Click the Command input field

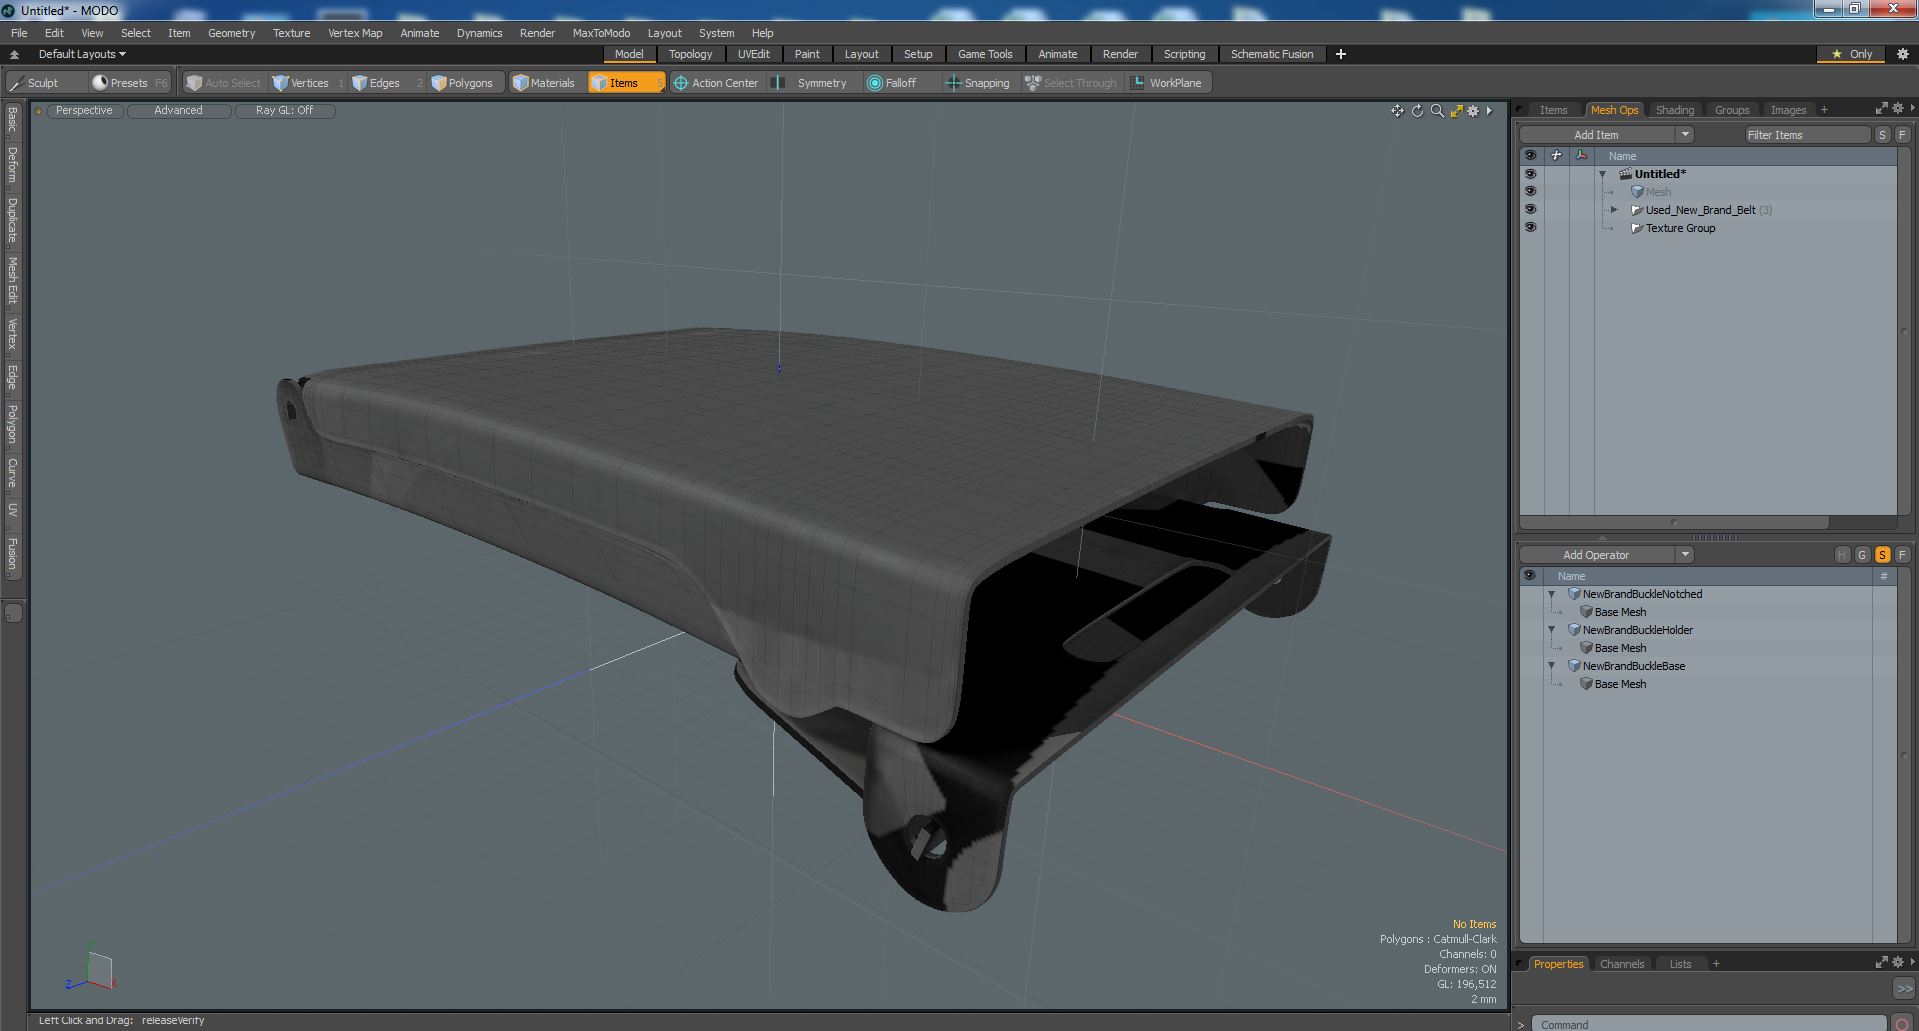click(1709, 1024)
